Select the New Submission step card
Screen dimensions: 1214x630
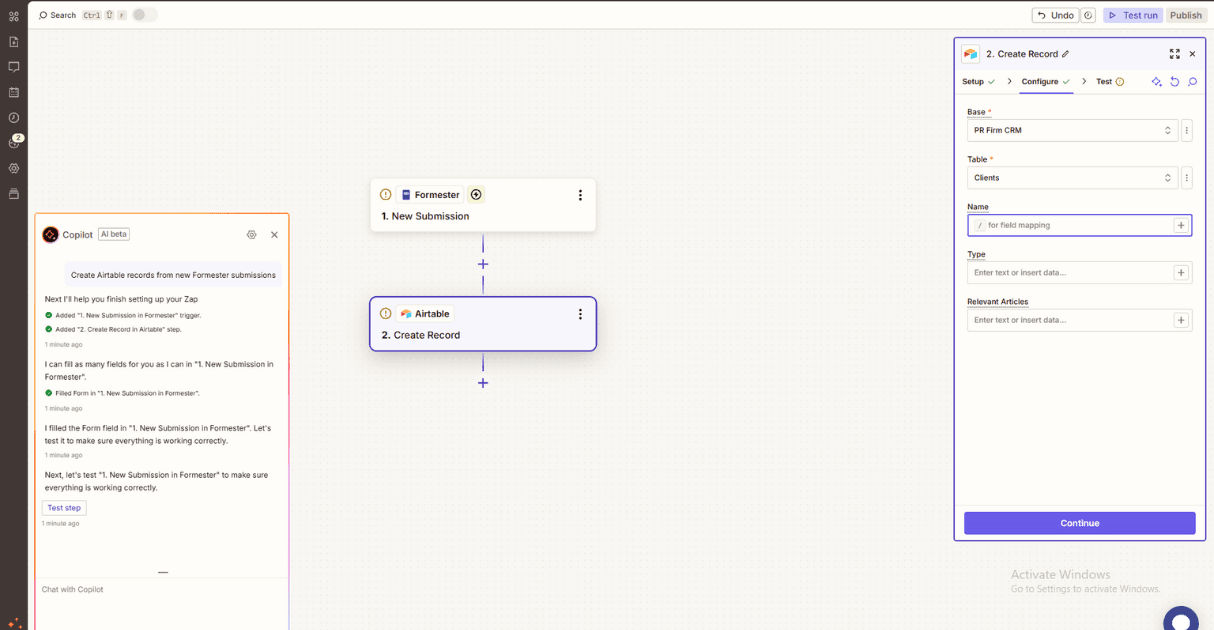(483, 205)
